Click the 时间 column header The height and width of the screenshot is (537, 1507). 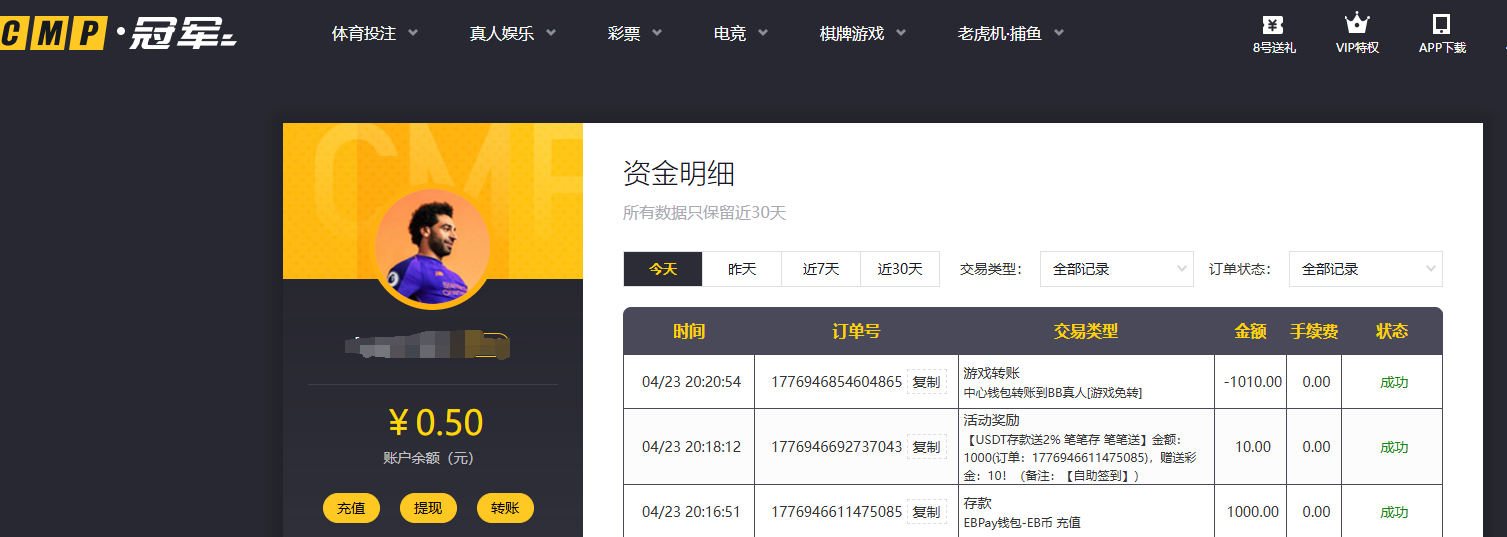[x=689, y=331]
